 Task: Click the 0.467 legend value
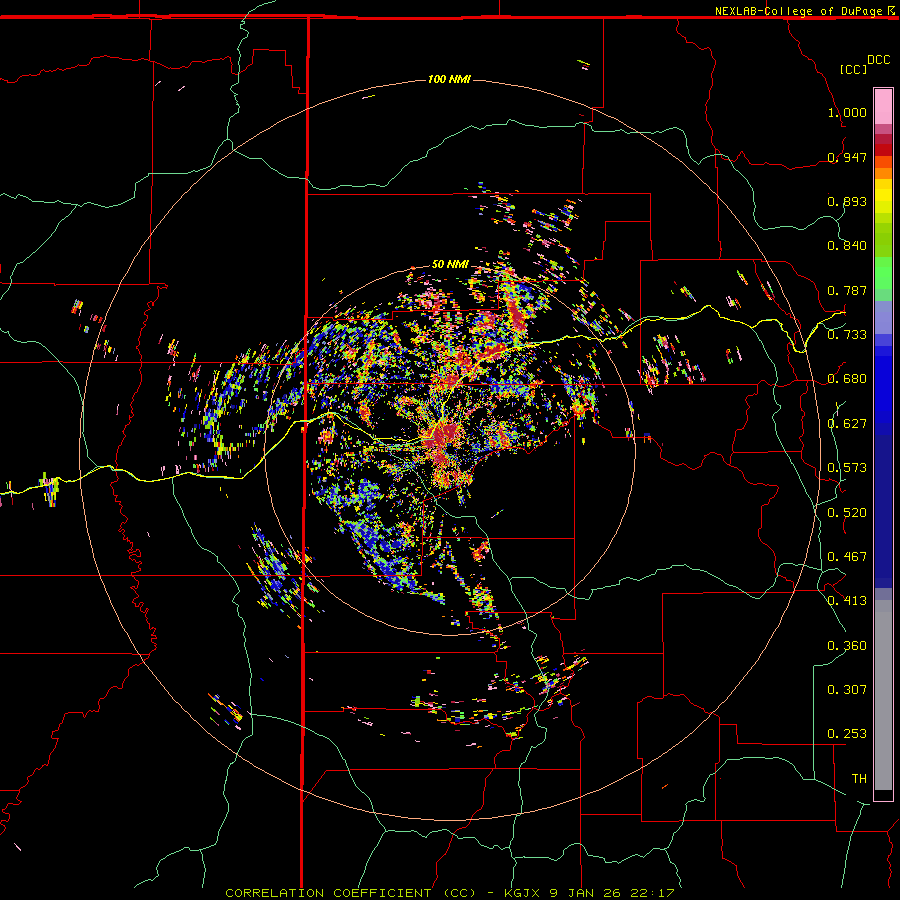click(847, 557)
